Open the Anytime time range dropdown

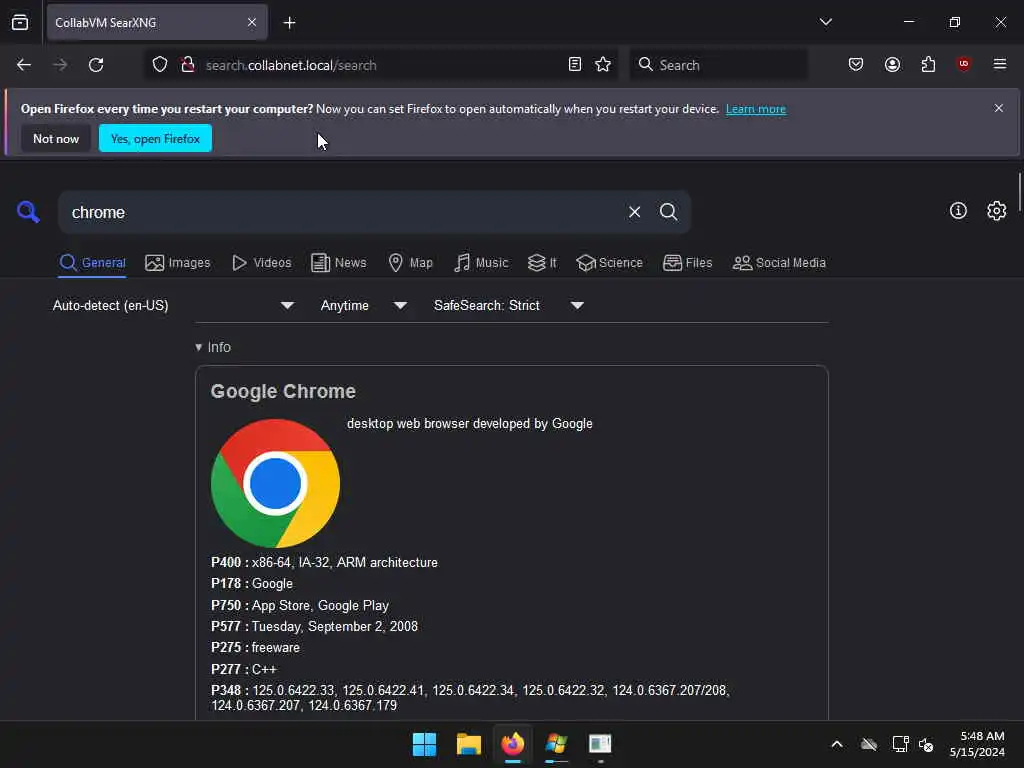[364, 306]
